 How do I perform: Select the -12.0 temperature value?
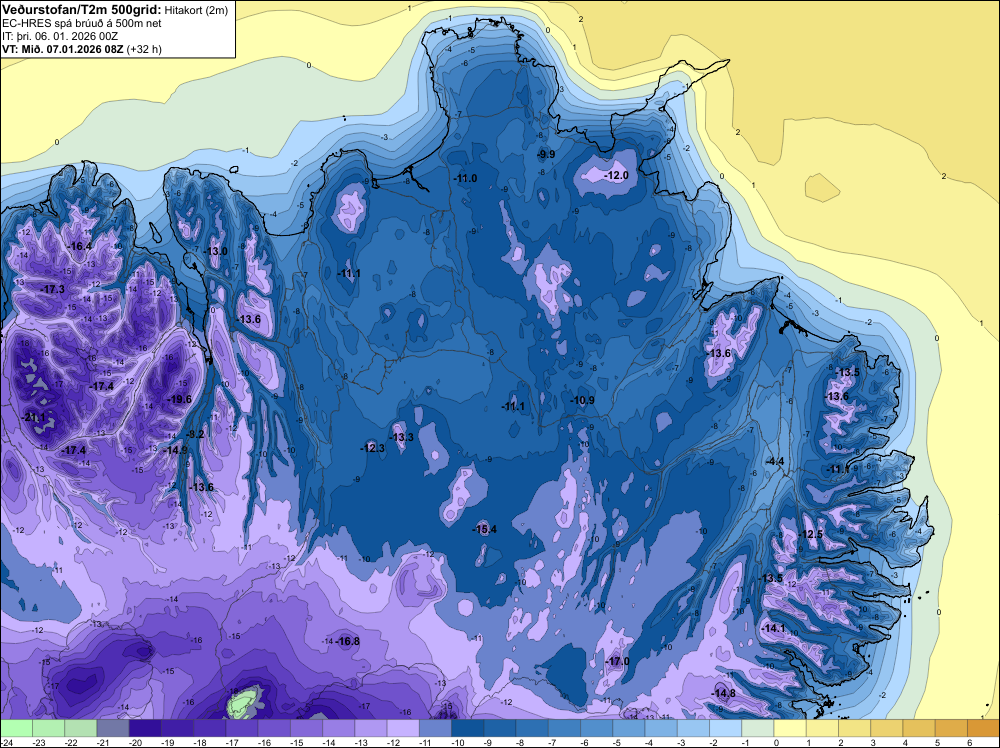[617, 175]
